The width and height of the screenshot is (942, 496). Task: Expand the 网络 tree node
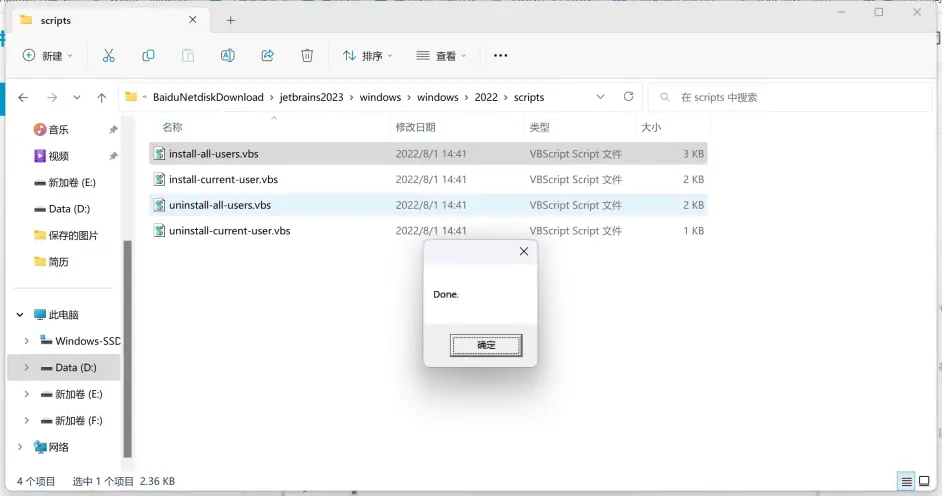point(20,447)
